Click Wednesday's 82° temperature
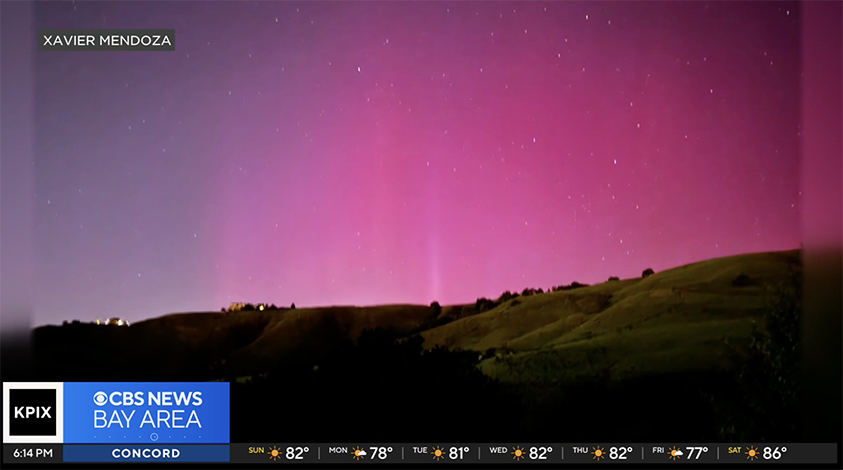Viewport: 843px width, 470px height. tap(541, 453)
